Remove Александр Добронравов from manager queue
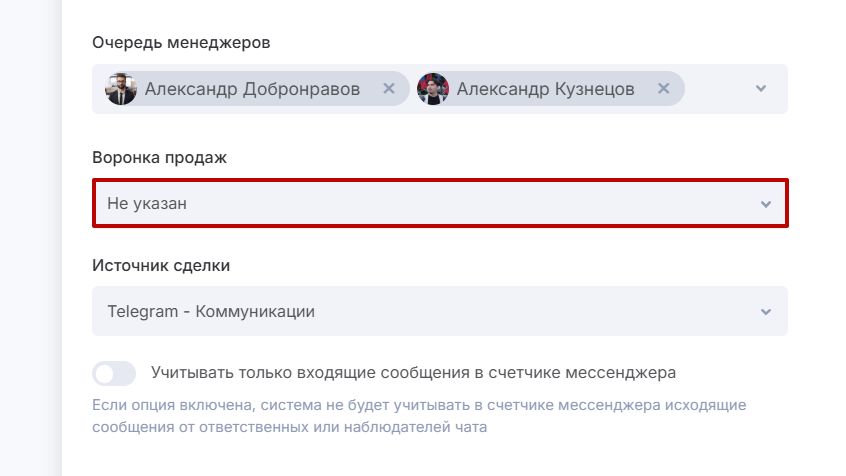Screen dimensions: 846x476 [x=389, y=89]
